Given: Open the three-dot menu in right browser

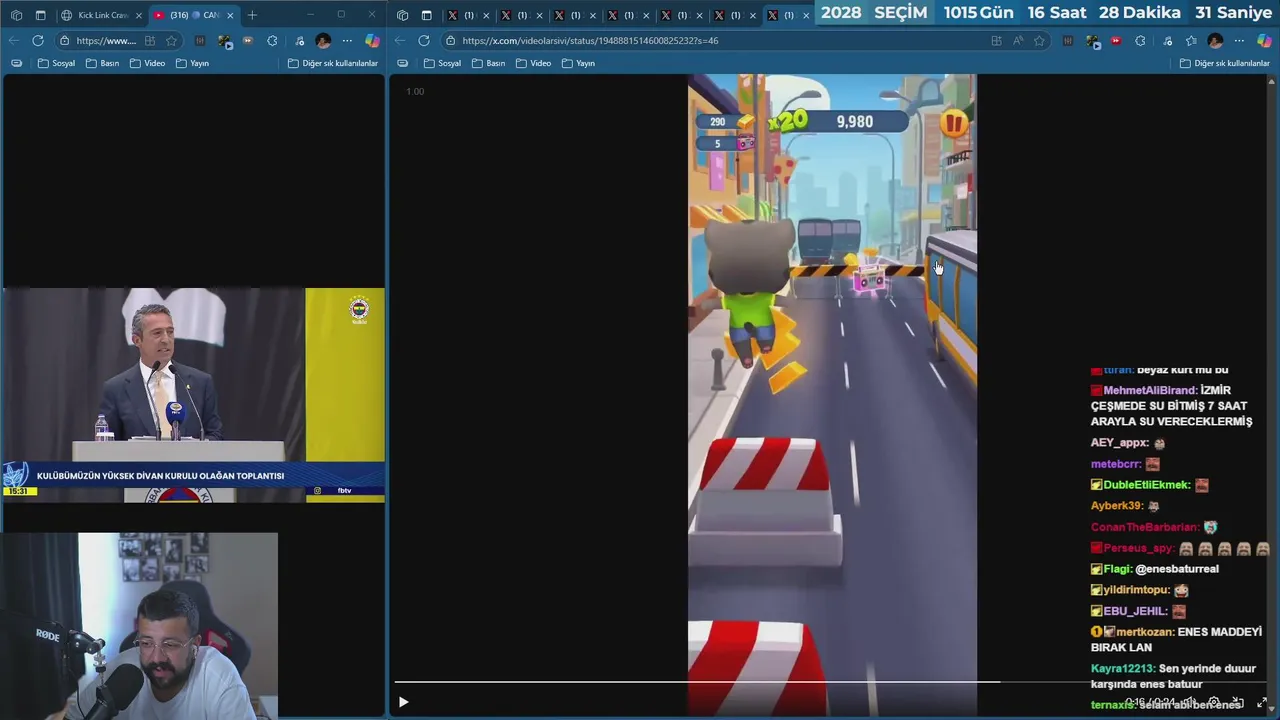Looking at the screenshot, I should coord(1240,41).
